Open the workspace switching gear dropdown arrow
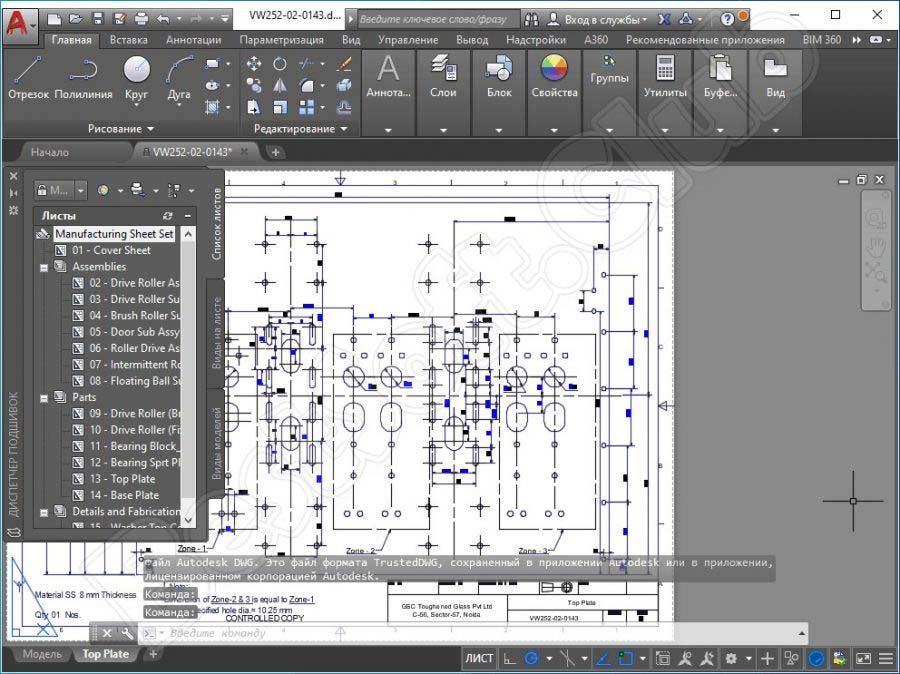 coord(748,658)
